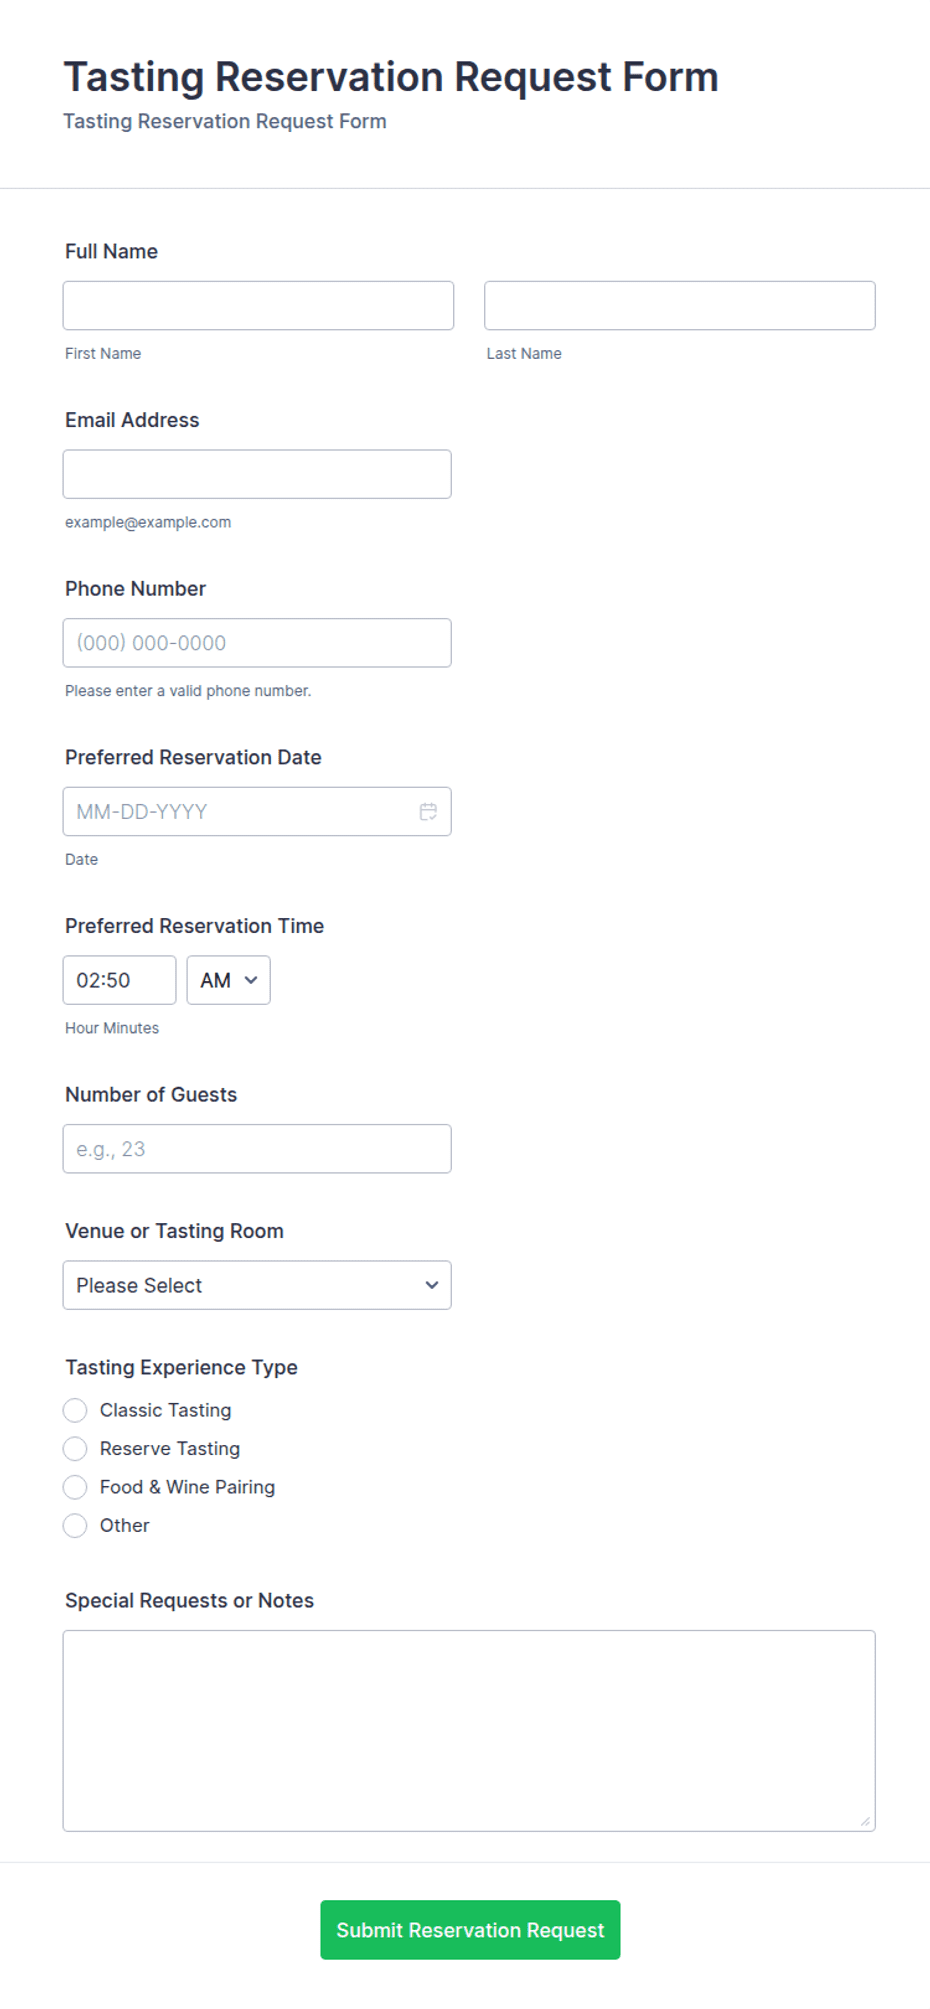930x2009 pixels.
Task: Click the Special Requests or Notes textarea
Action: 469,1731
